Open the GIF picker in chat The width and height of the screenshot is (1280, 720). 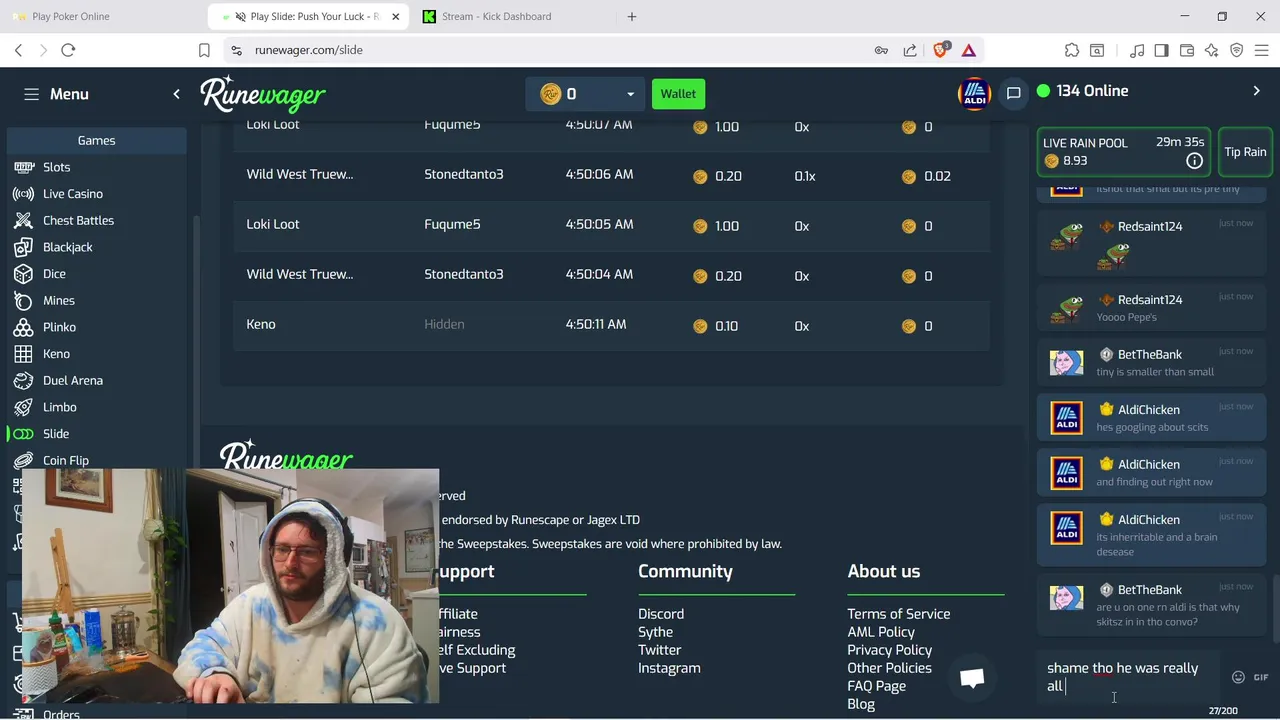[x=1261, y=677]
